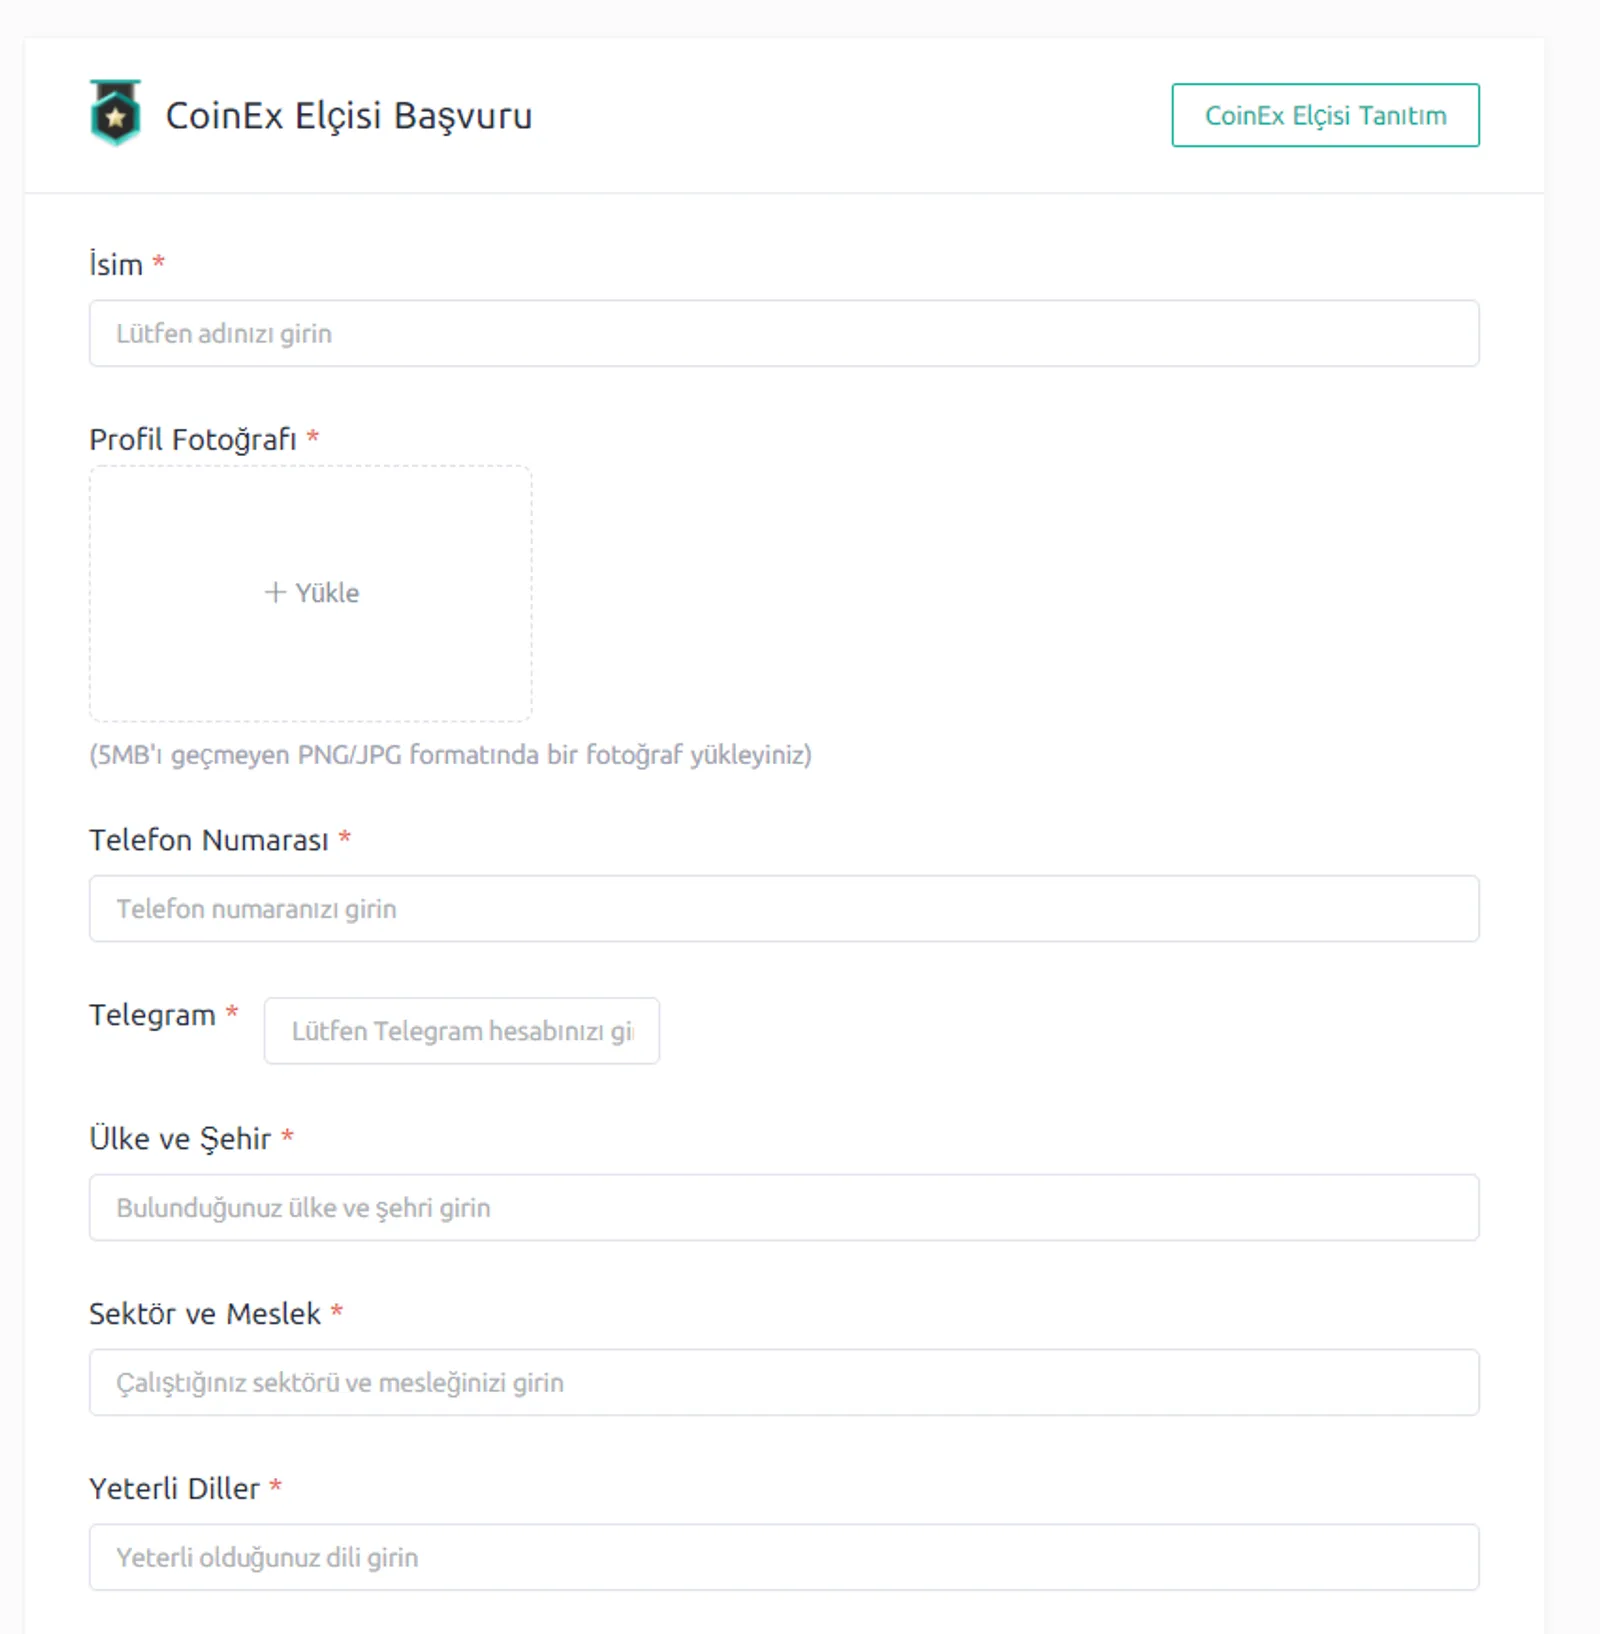
Task: Select the Sektör ve Meslek input field
Action: coord(784,1382)
